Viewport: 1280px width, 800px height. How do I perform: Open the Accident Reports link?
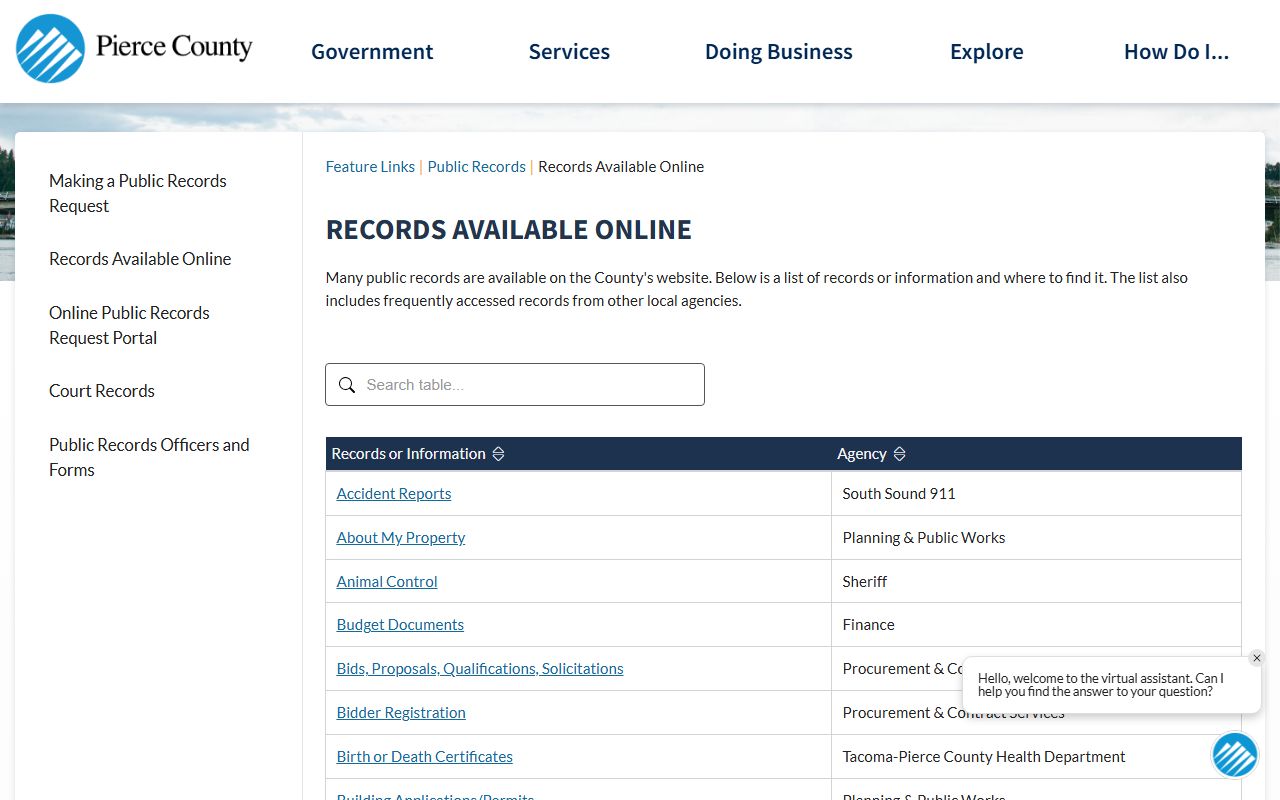[x=394, y=494]
